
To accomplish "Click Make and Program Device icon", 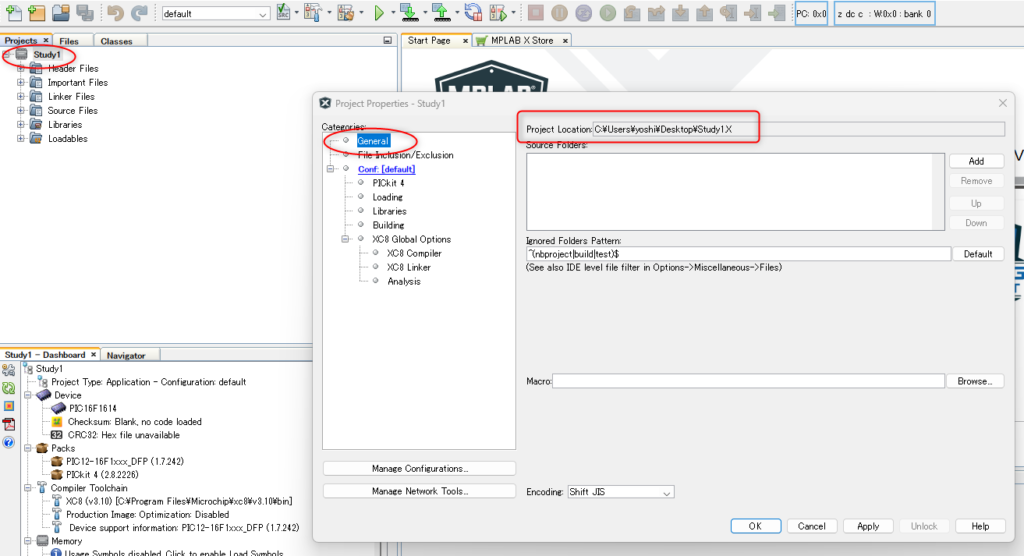I will pyautogui.click(x=408, y=14).
